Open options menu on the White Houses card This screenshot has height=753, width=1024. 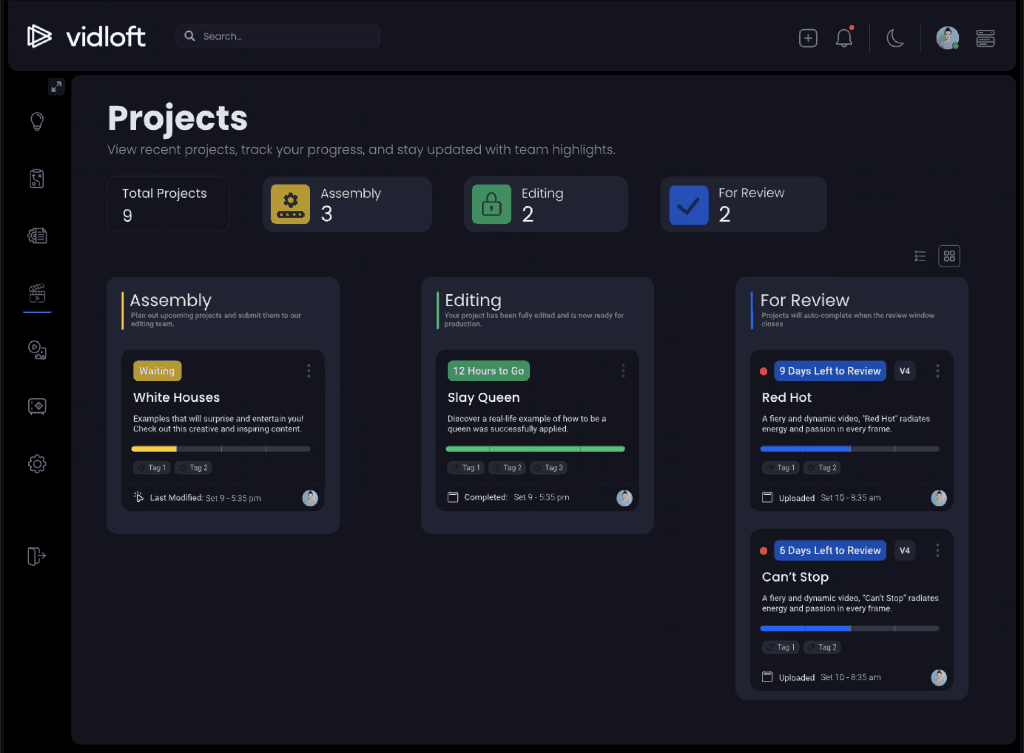[x=309, y=370]
